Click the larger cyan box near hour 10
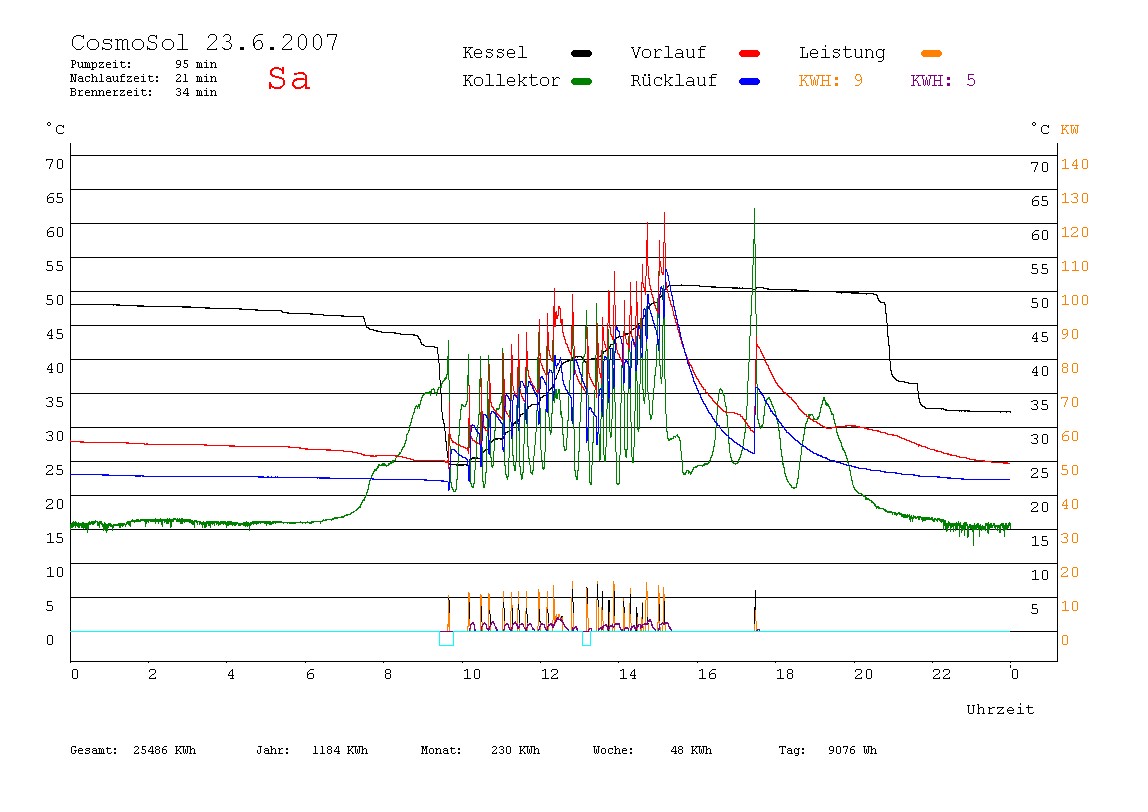Image resolution: width=1148 pixels, height=812 pixels. 446,638
